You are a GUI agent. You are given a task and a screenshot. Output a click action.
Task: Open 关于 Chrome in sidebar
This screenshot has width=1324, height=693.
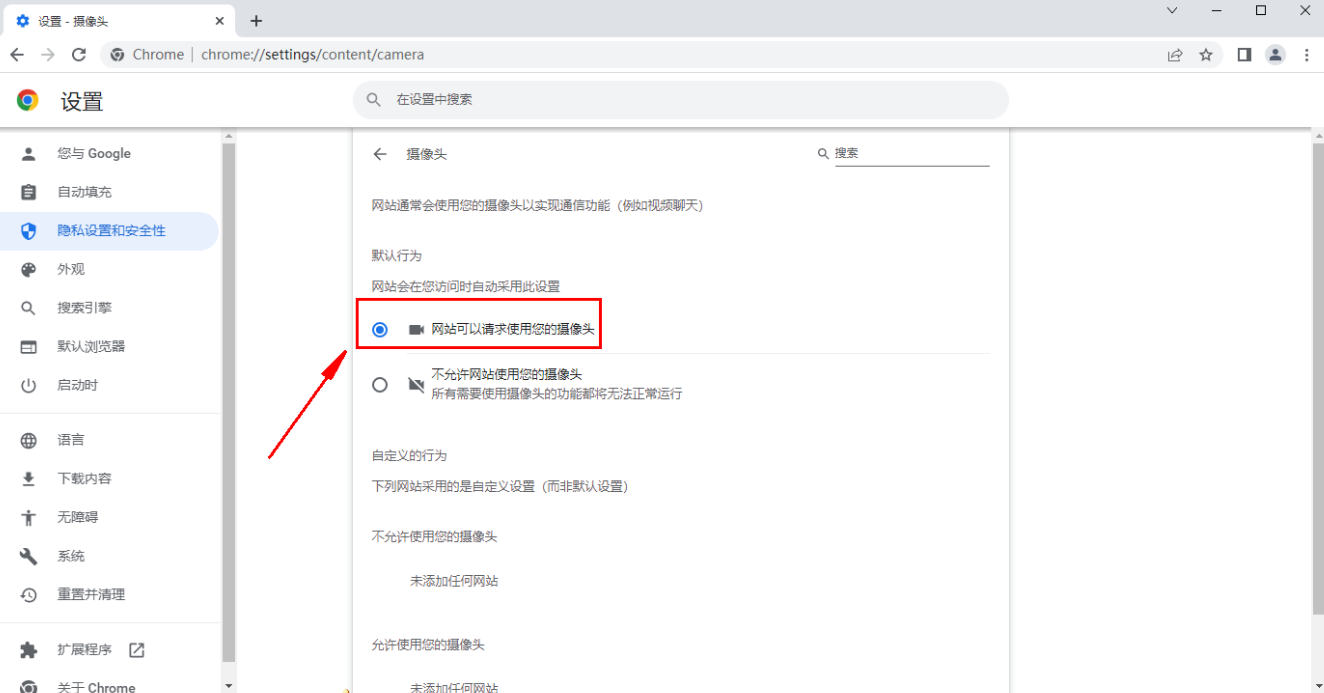pos(109,685)
